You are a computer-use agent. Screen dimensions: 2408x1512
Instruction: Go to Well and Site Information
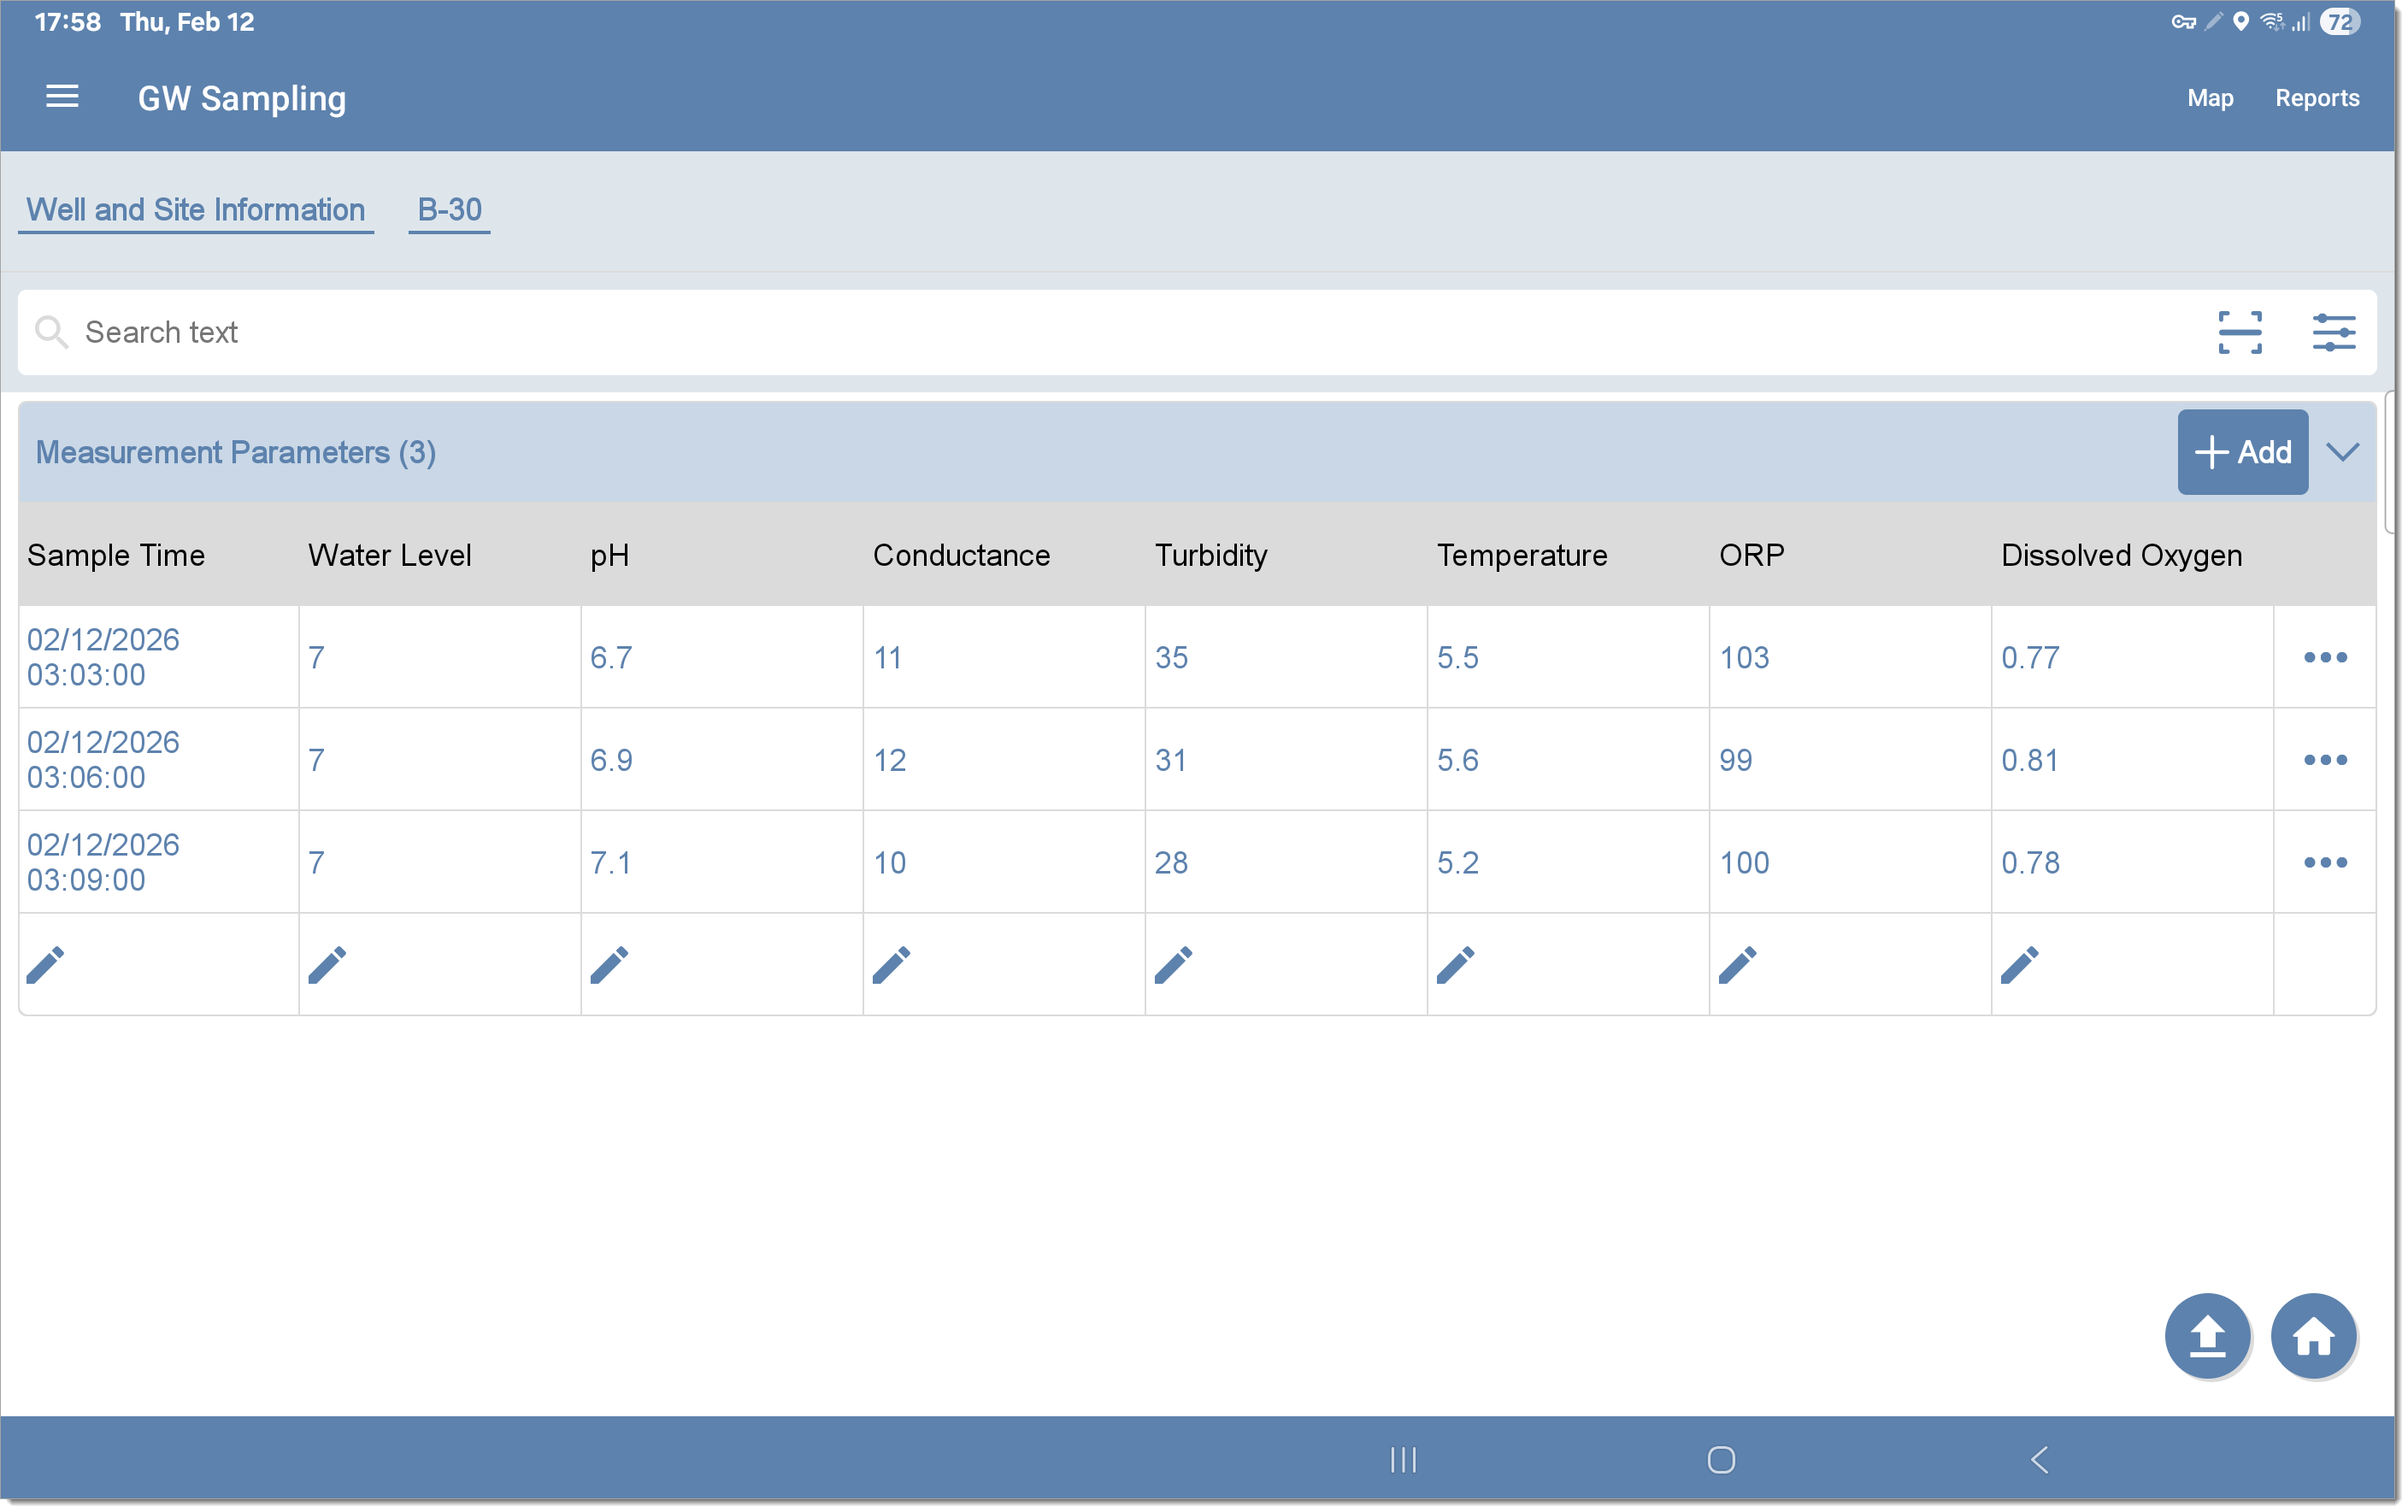coord(195,210)
